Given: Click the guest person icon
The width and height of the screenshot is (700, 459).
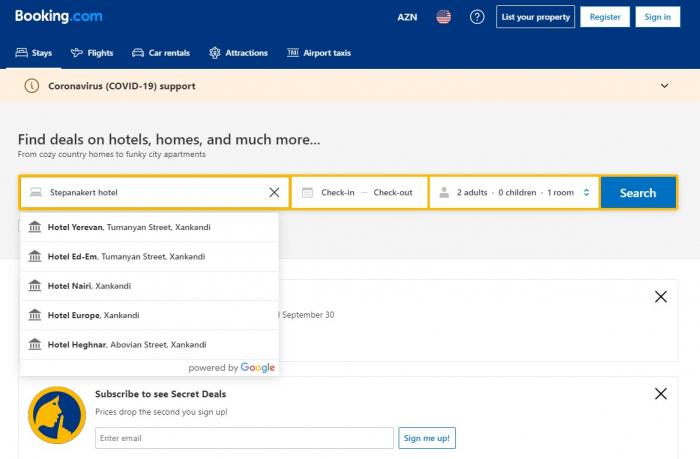Looking at the screenshot, I should 444,192.
